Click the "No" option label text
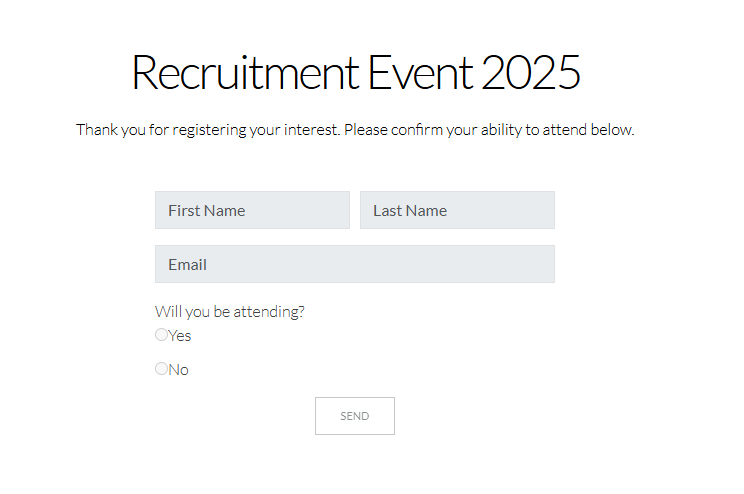 tap(179, 370)
